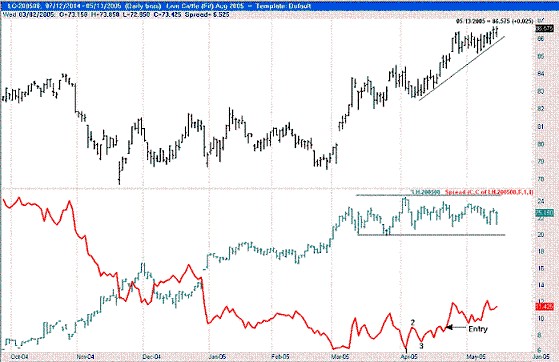
Task: Click the 85 price axis label
Action: pyautogui.click(x=540, y=56)
